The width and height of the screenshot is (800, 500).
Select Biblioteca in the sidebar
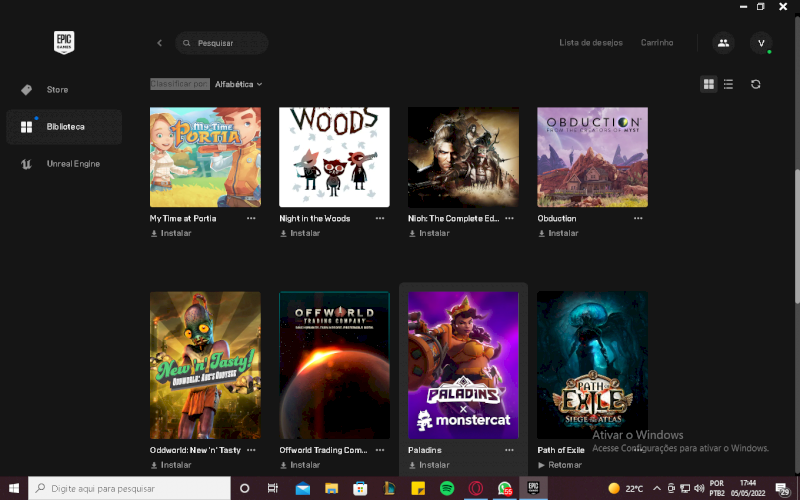pos(64,127)
